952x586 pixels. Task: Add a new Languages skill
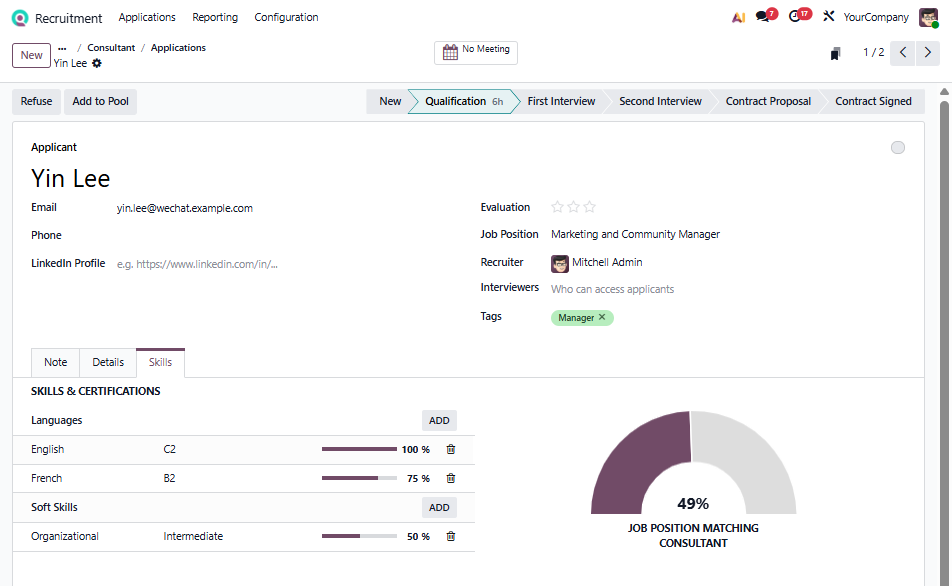pos(439,421)
